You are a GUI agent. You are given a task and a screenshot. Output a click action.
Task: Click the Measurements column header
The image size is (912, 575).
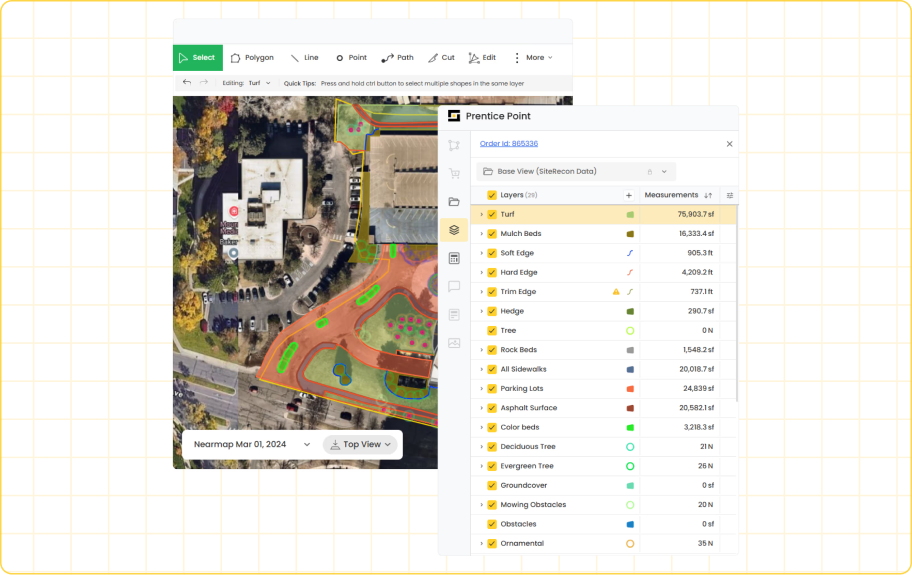coord(671,195)
